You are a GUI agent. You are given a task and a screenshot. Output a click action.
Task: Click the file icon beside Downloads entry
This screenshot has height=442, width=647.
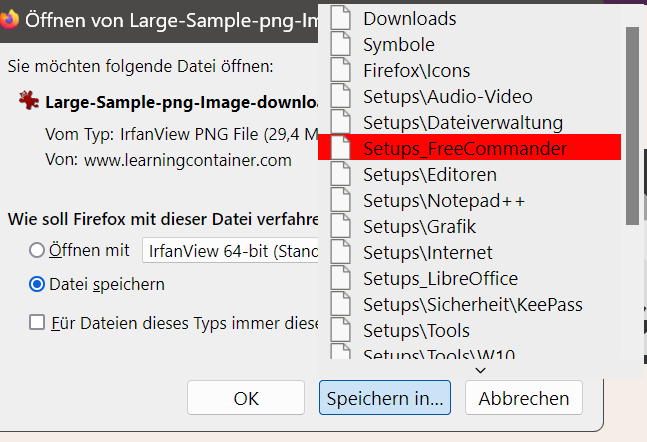[x=342, y=18]
